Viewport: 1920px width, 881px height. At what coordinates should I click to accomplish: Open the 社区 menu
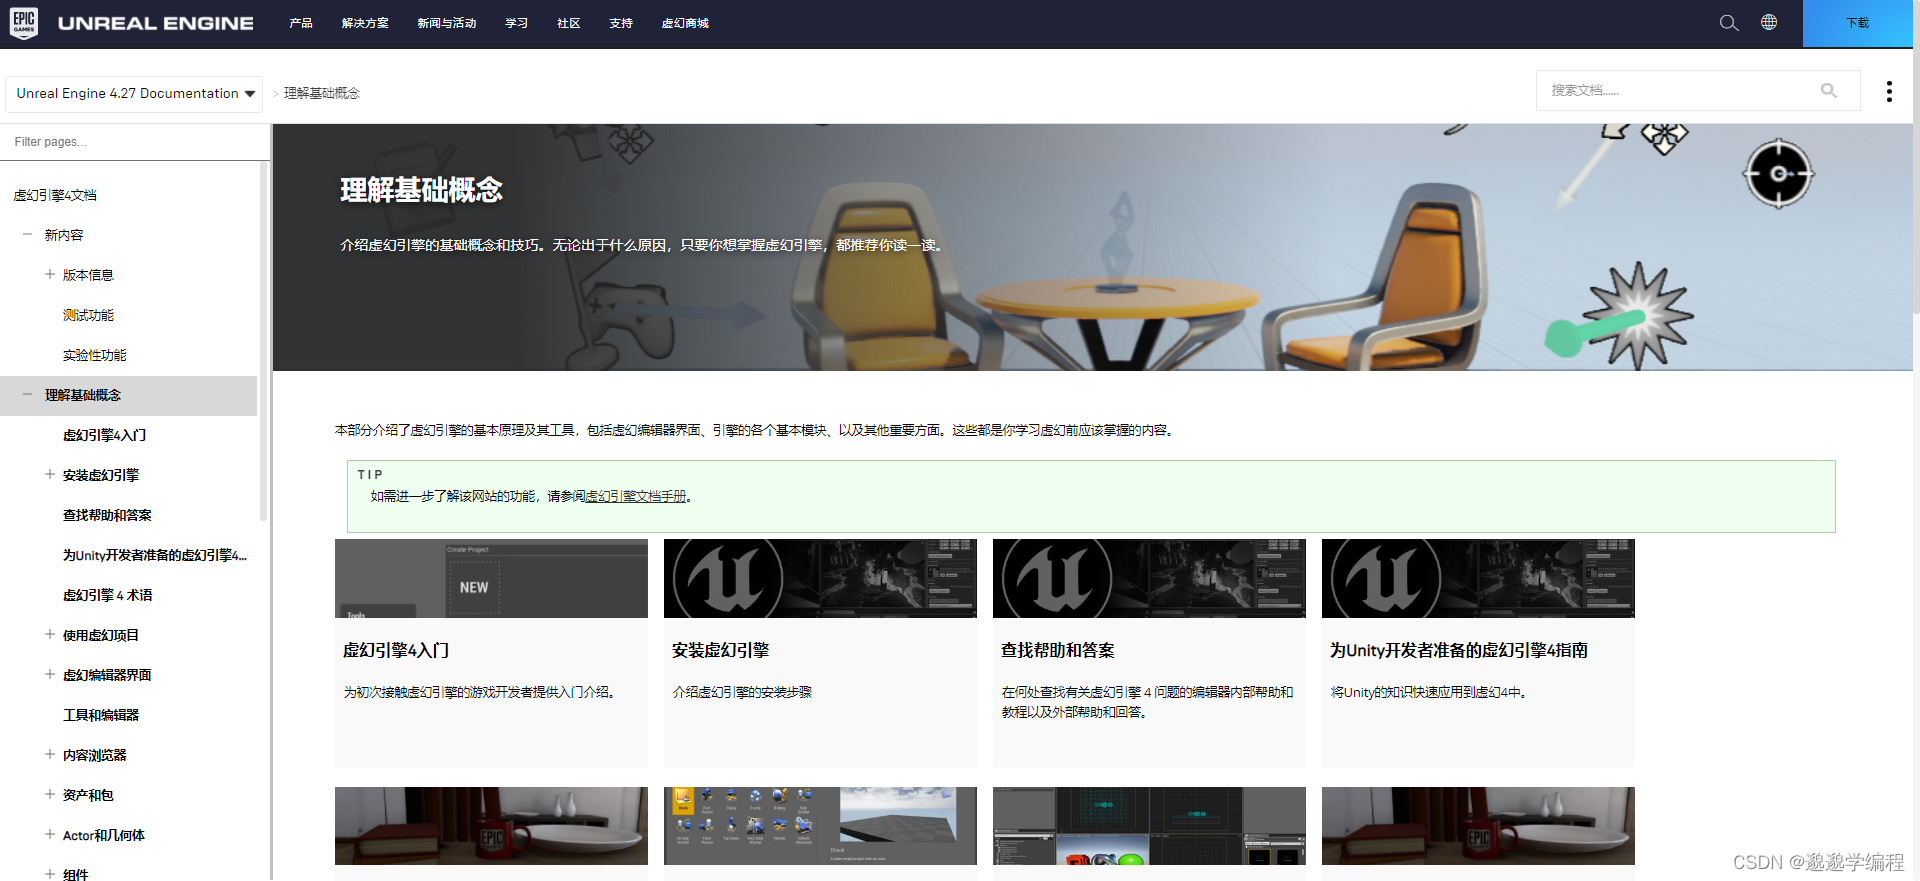pyautogui.click(x=569, y=23)
